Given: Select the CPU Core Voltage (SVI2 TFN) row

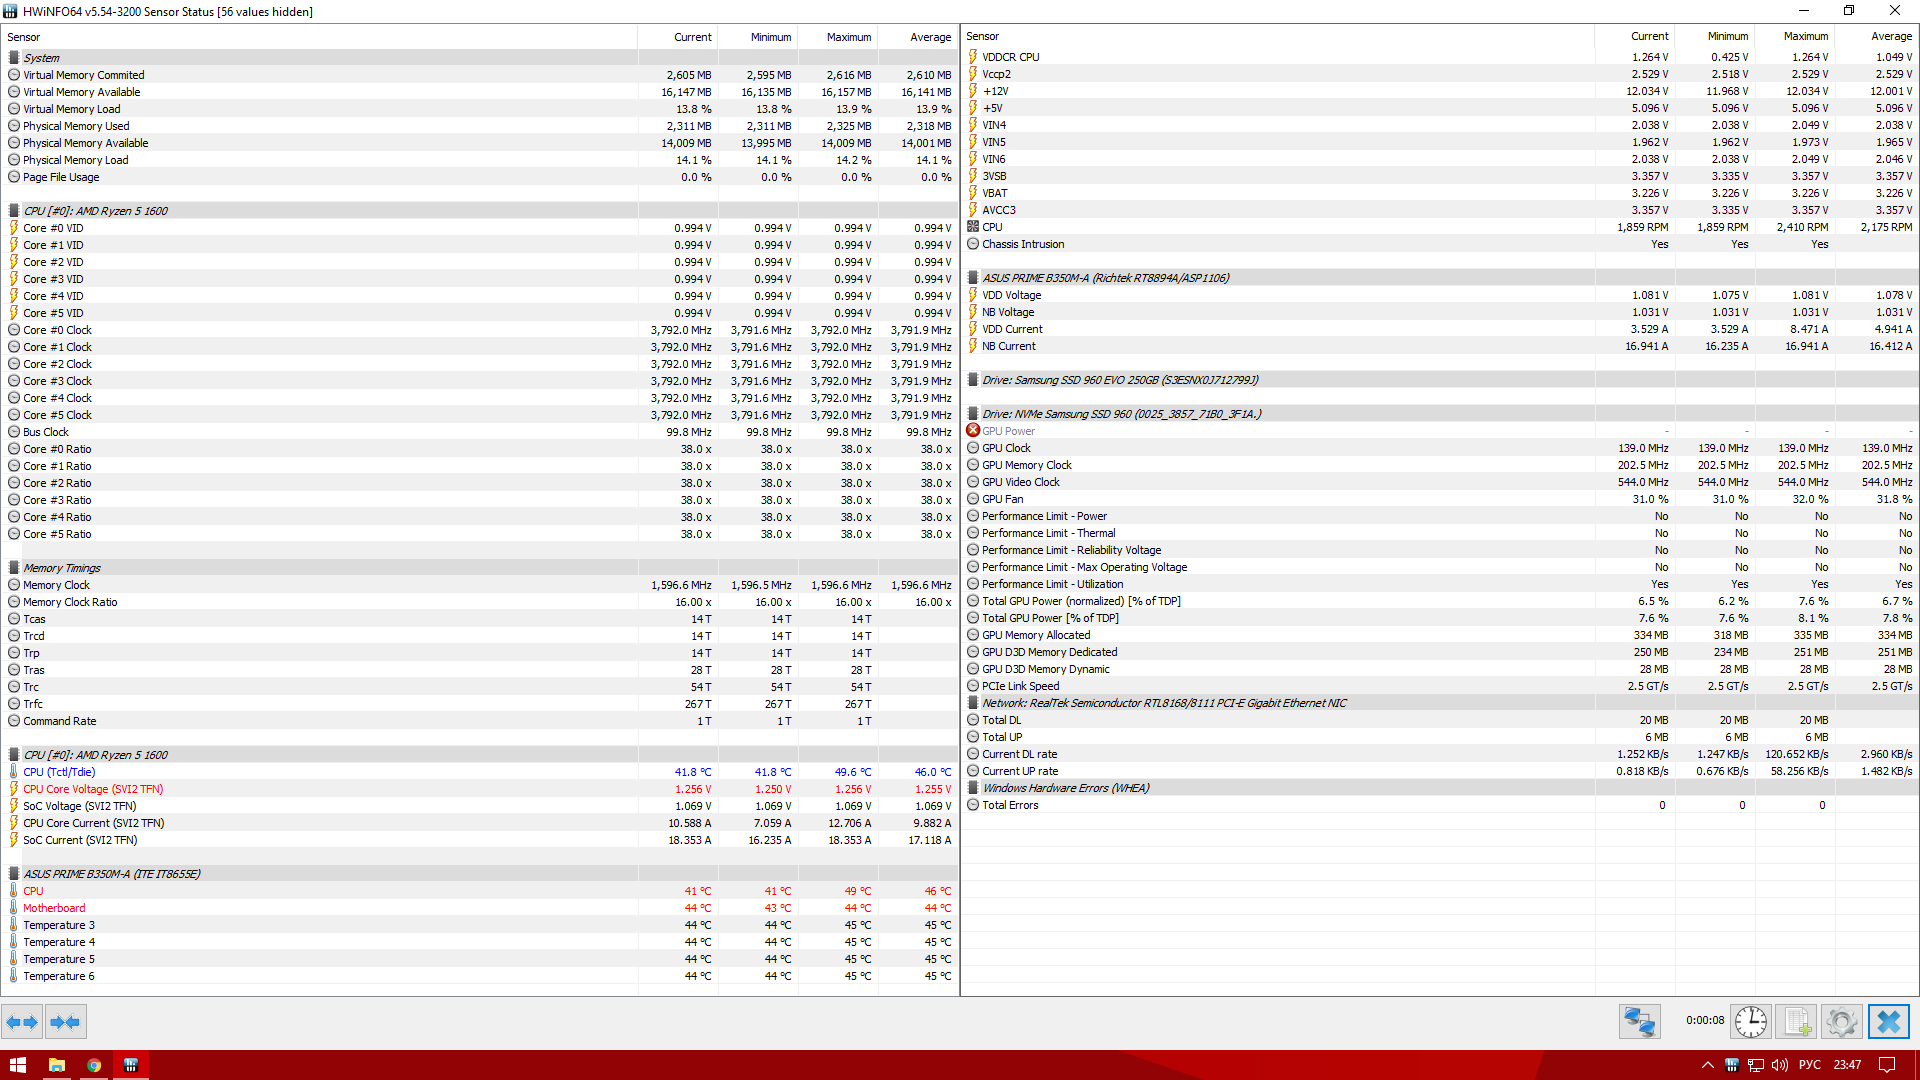Looking at the screenshot, I should click(x=93, y=789).
